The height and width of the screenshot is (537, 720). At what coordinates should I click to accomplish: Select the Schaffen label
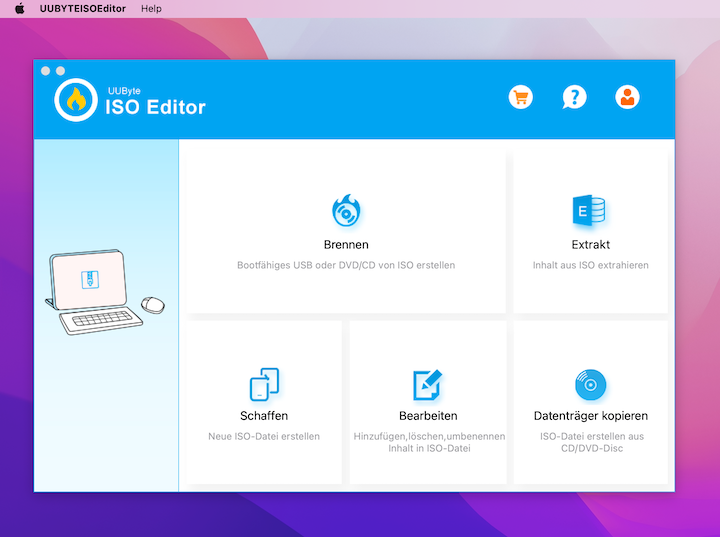[264, 416]
